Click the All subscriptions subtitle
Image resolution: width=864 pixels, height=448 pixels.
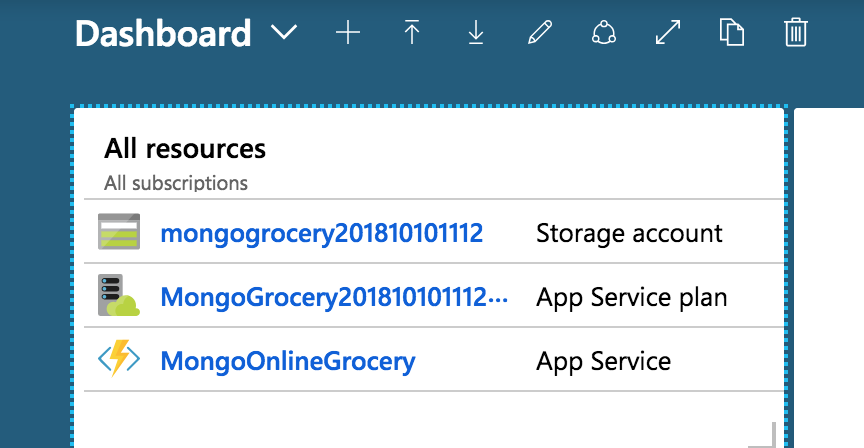point(176,183)
